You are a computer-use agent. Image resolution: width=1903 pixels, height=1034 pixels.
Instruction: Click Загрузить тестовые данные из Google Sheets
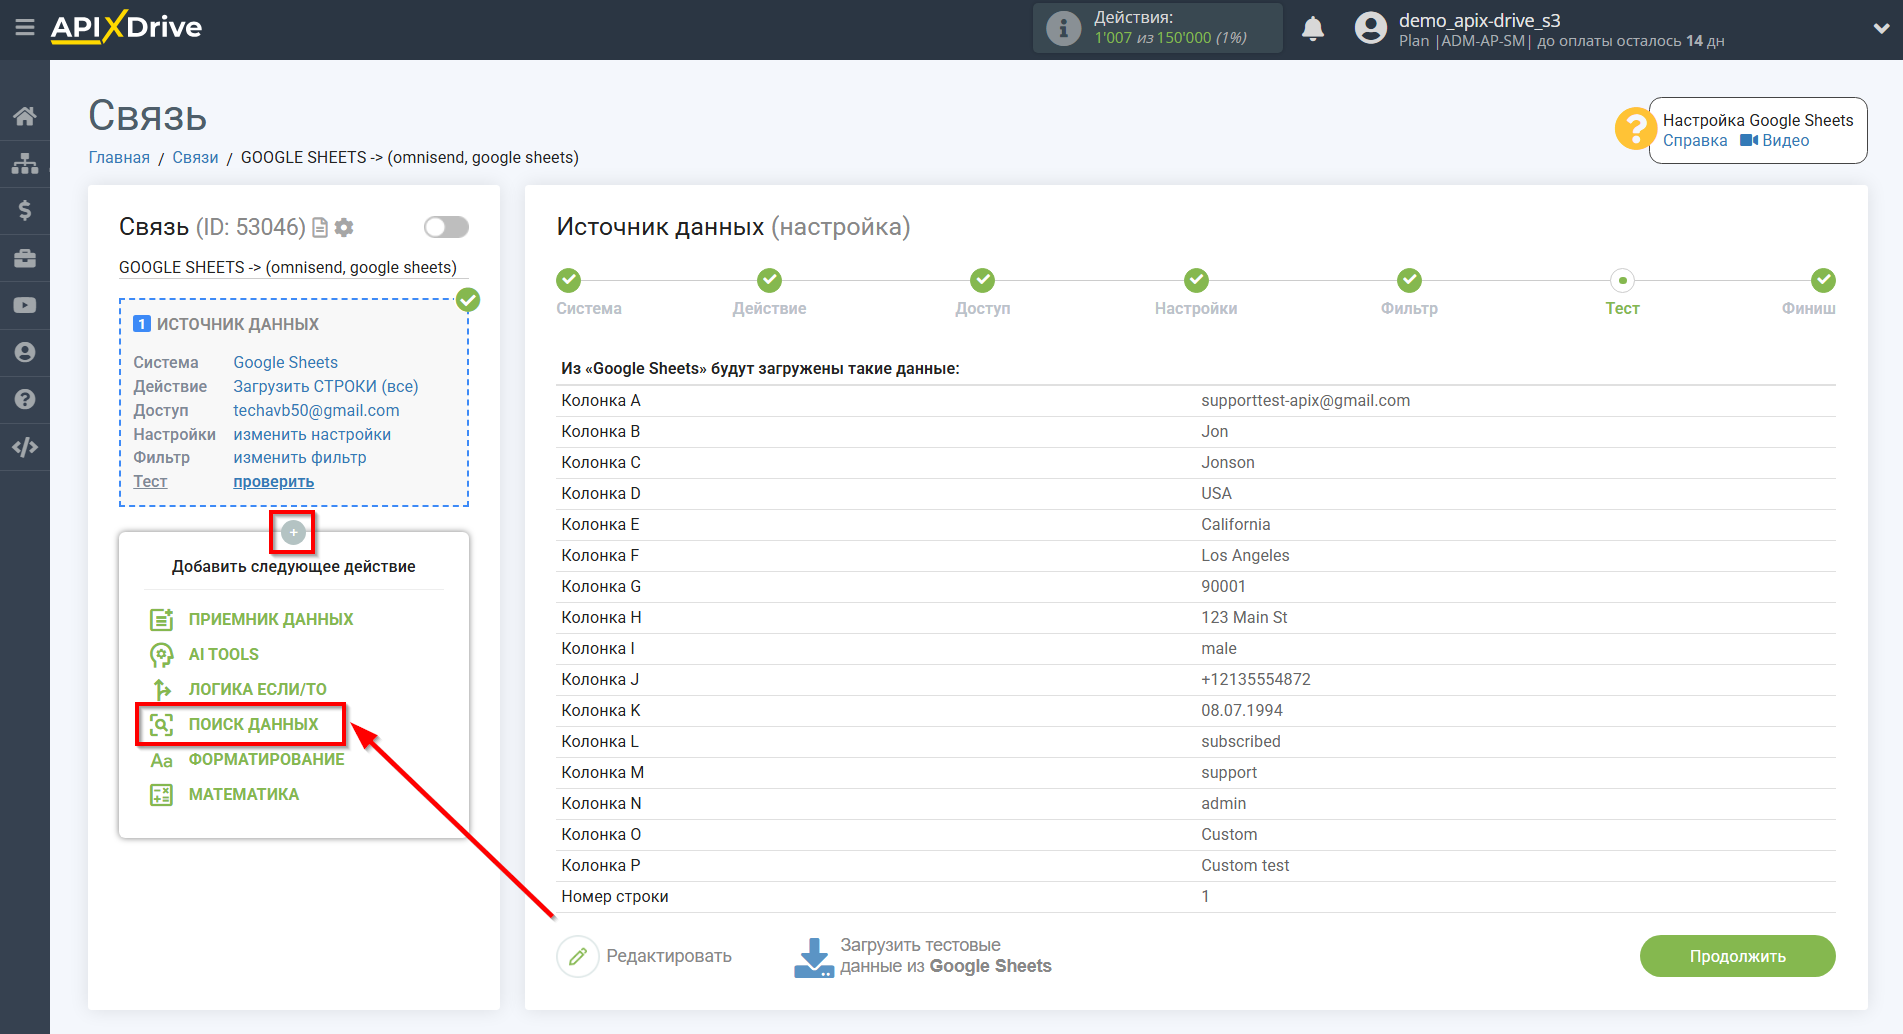[923, 956]
